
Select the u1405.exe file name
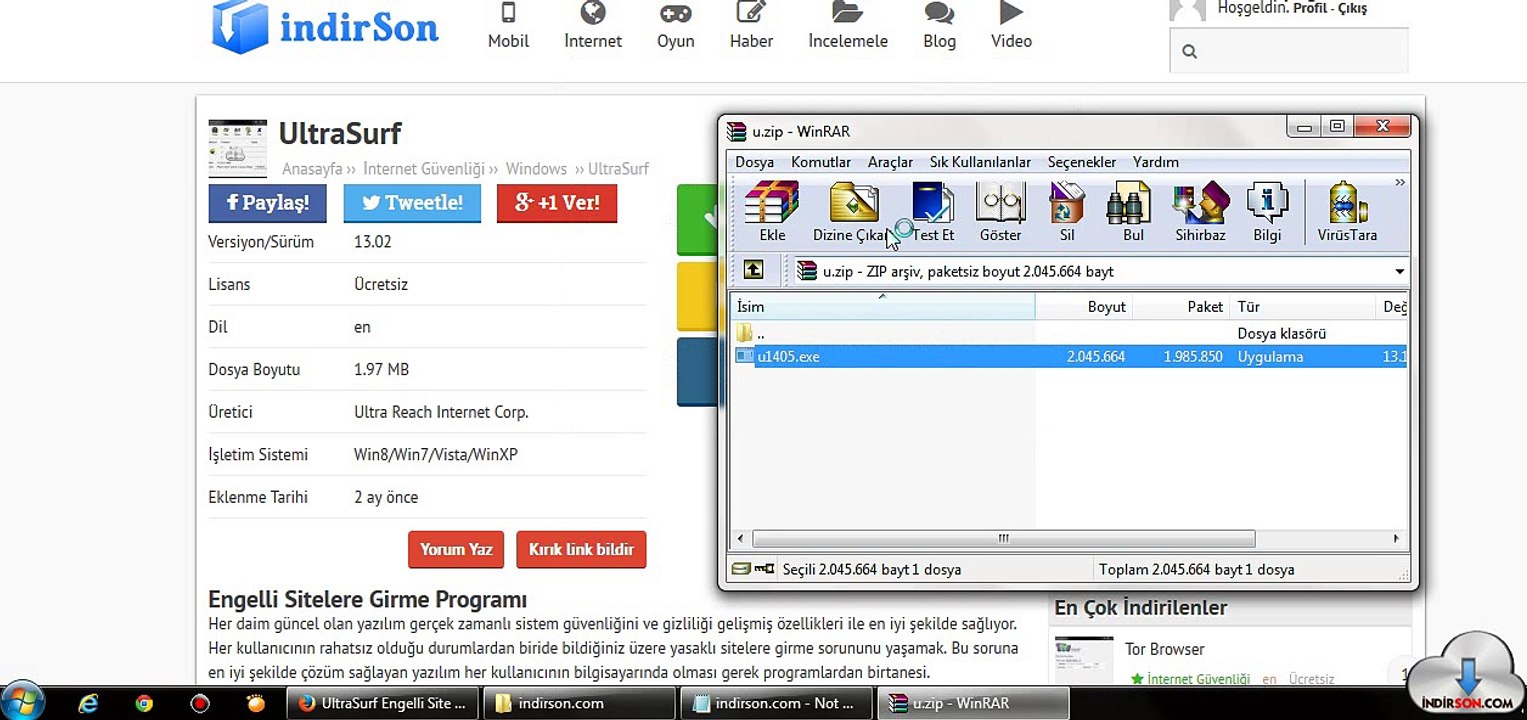click(788, 356)
